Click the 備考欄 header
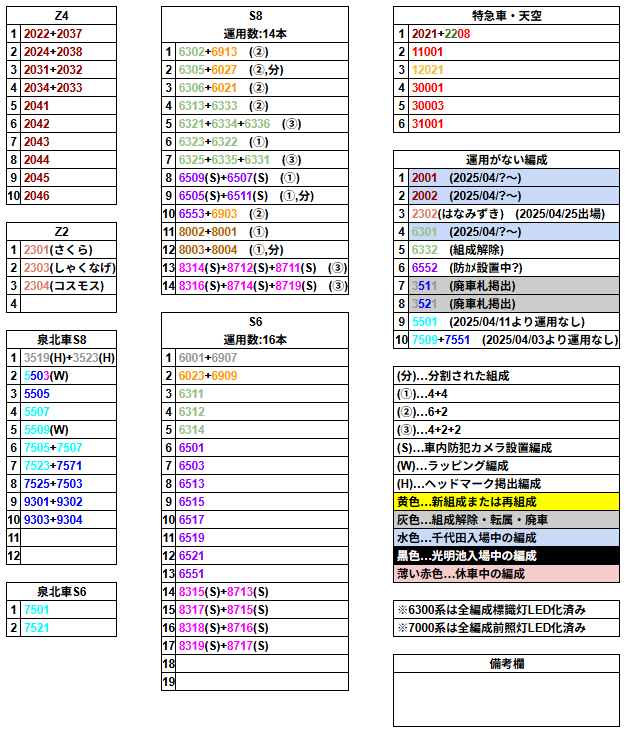This screenshot has width=626, height=732. coord(506,663)
